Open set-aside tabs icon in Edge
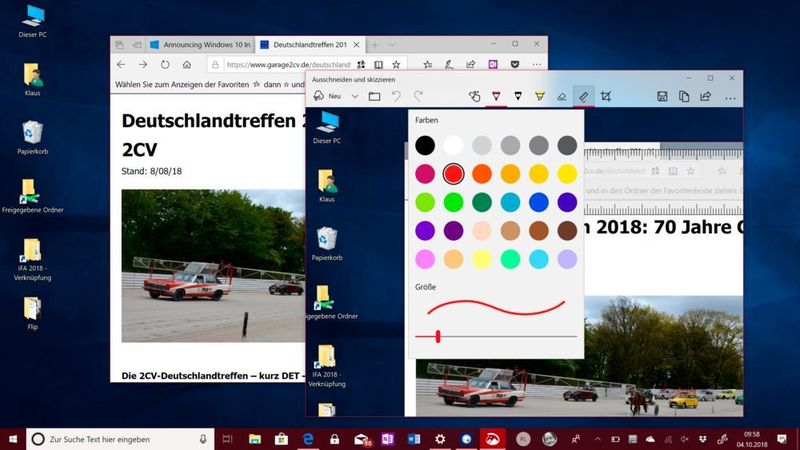Image resolution: width=800 pixels, height=450 pixels. [119, 45]
